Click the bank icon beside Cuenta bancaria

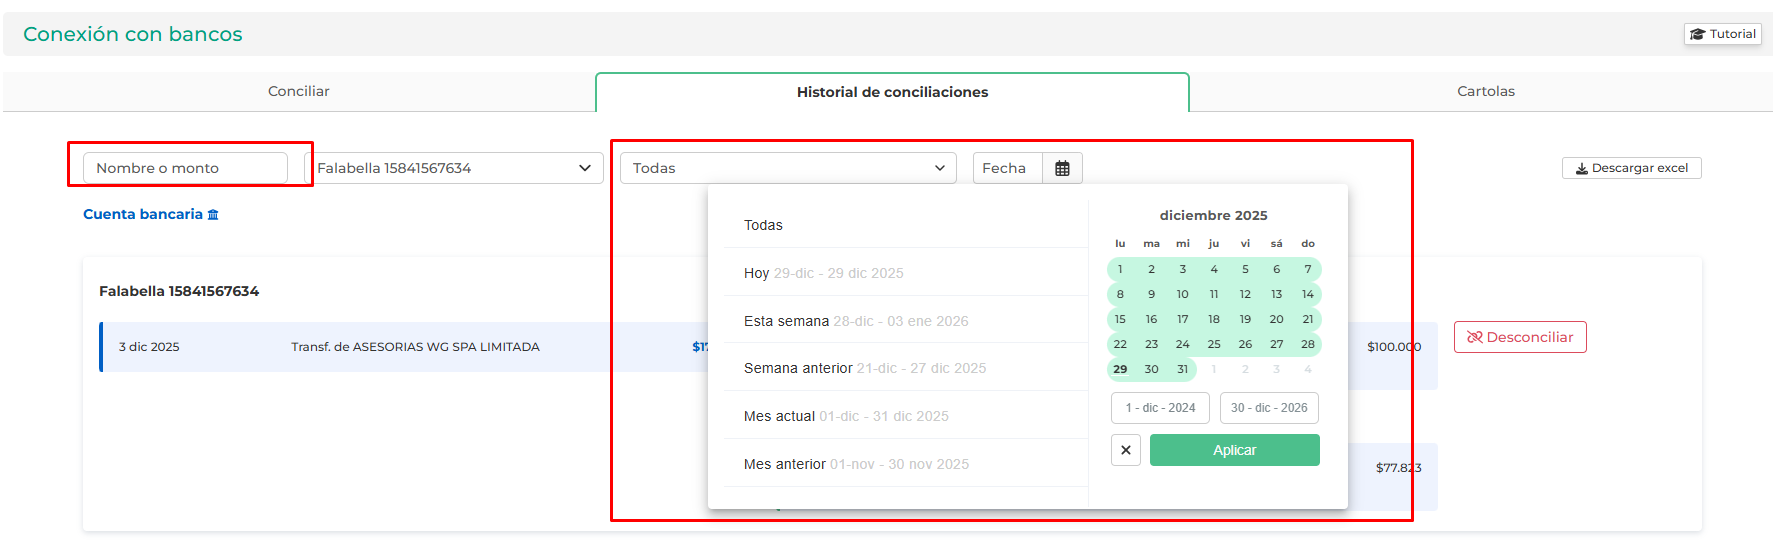click(213, 215)
